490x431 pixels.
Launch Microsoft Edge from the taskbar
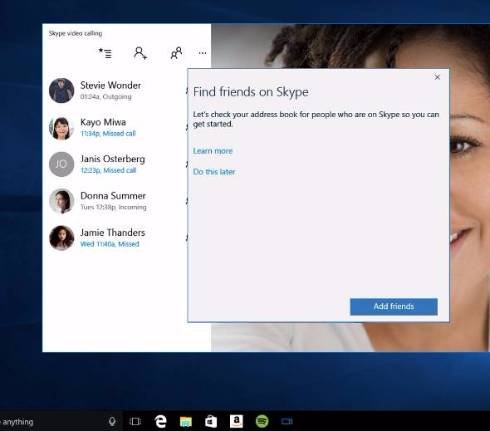161,422
